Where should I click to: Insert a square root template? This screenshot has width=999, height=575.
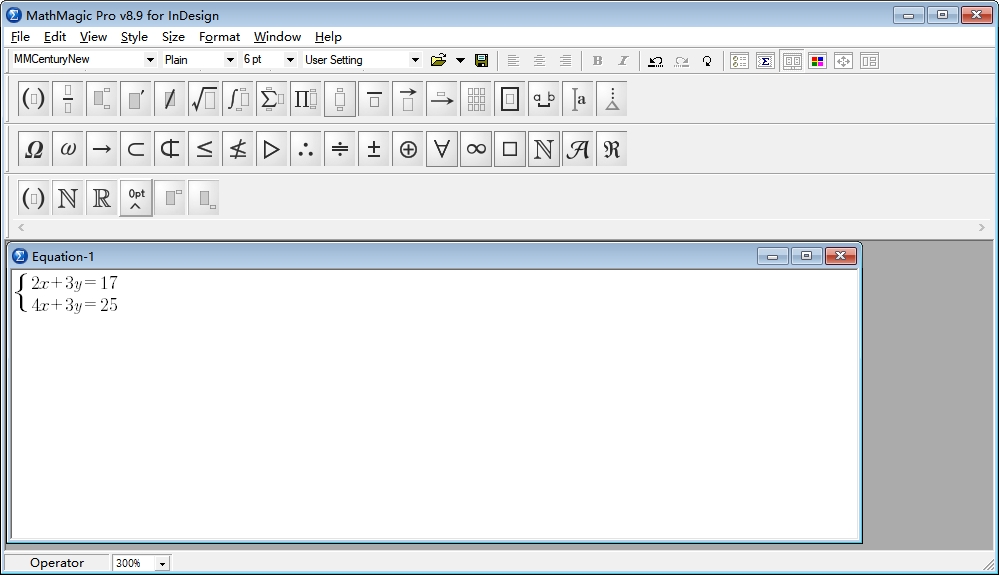(x=204, y=99)
